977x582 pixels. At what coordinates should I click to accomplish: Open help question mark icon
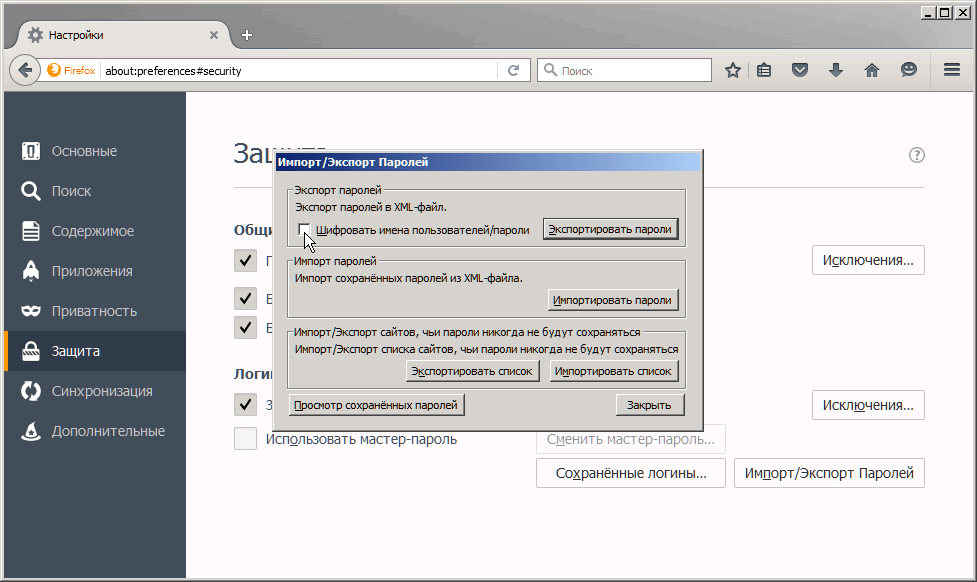click(917, 155)
